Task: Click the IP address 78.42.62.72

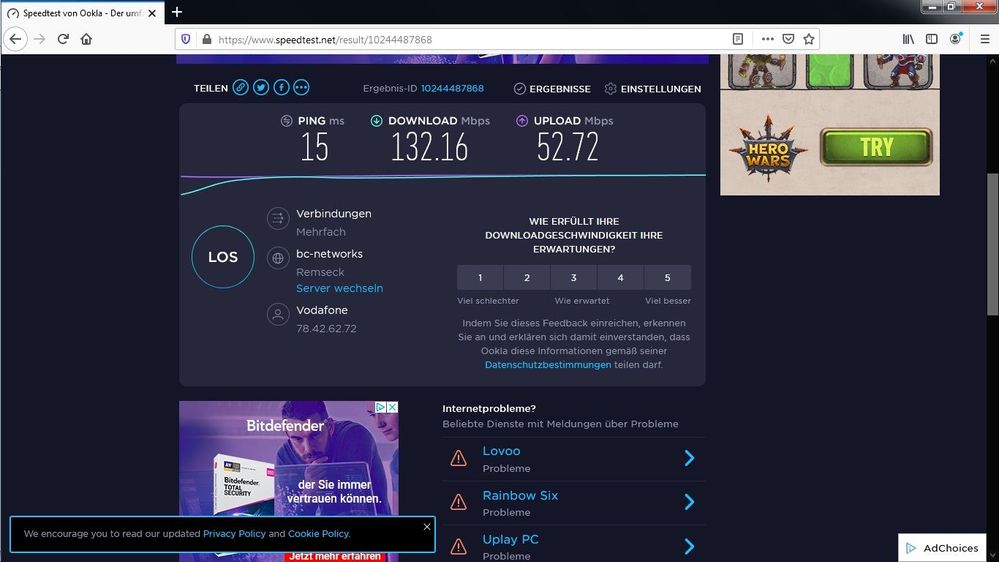Action: click(326, 329)
